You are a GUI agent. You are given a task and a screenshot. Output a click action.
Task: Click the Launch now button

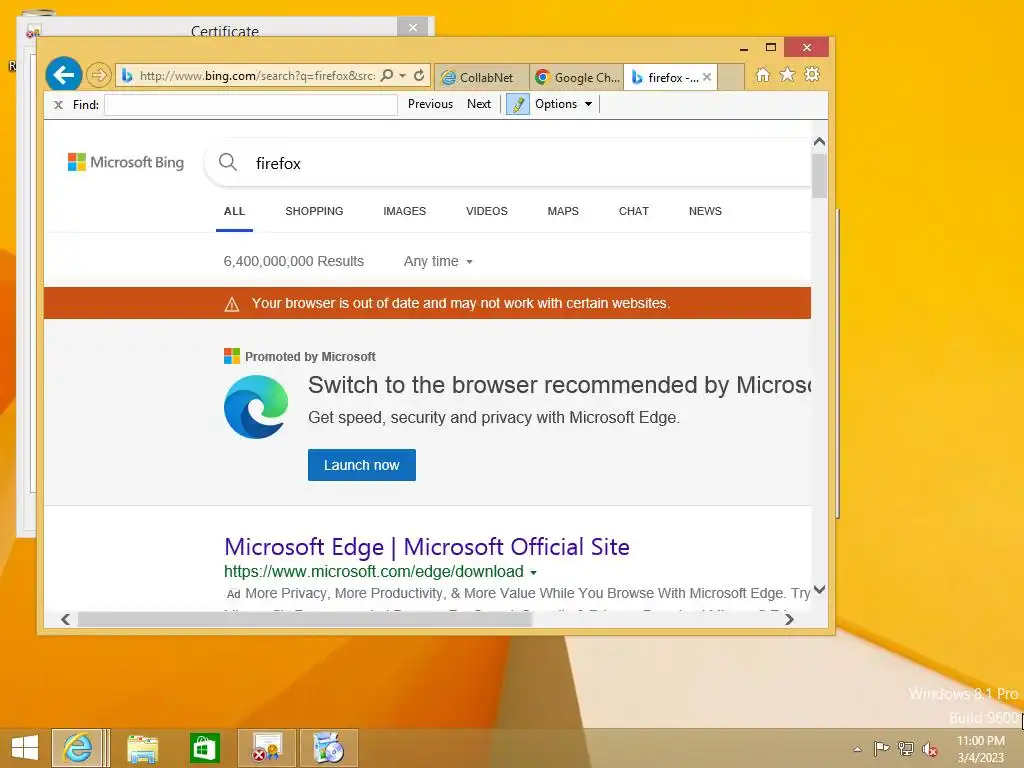[x=362, y=465]
